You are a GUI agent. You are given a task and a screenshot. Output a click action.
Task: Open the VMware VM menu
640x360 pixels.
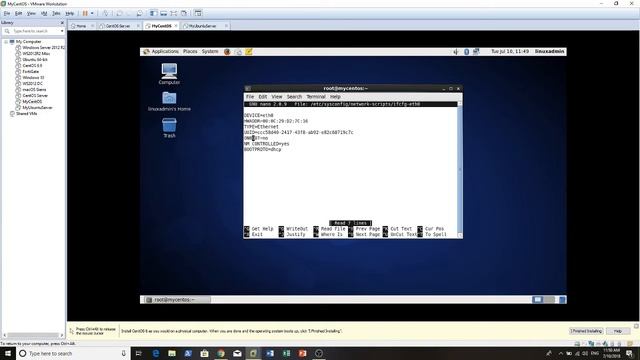tap(44, 13)
